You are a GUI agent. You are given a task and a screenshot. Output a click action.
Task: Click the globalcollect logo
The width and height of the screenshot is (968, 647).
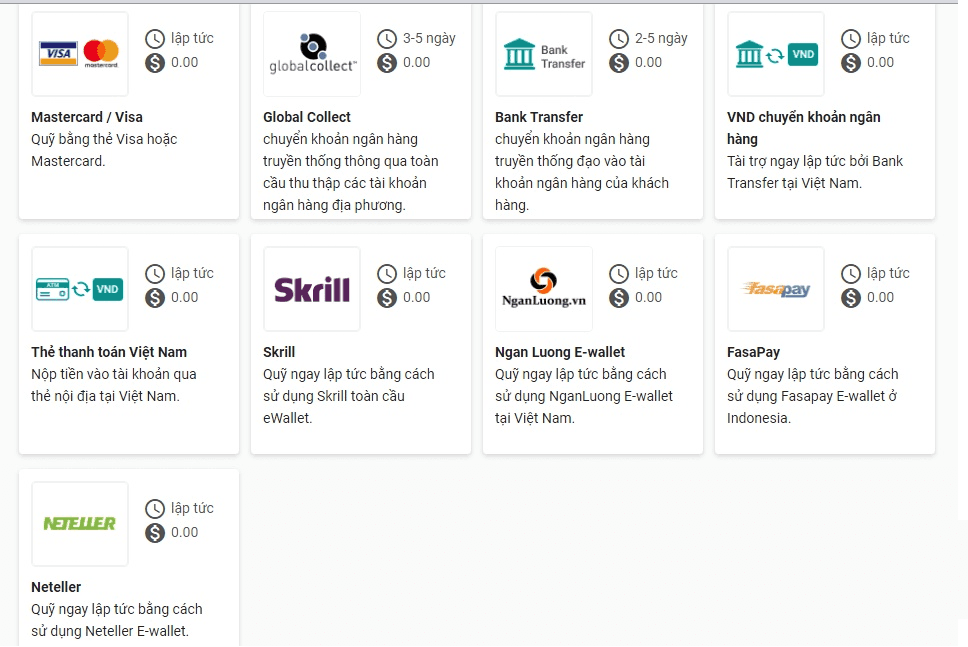coord(312,54)
